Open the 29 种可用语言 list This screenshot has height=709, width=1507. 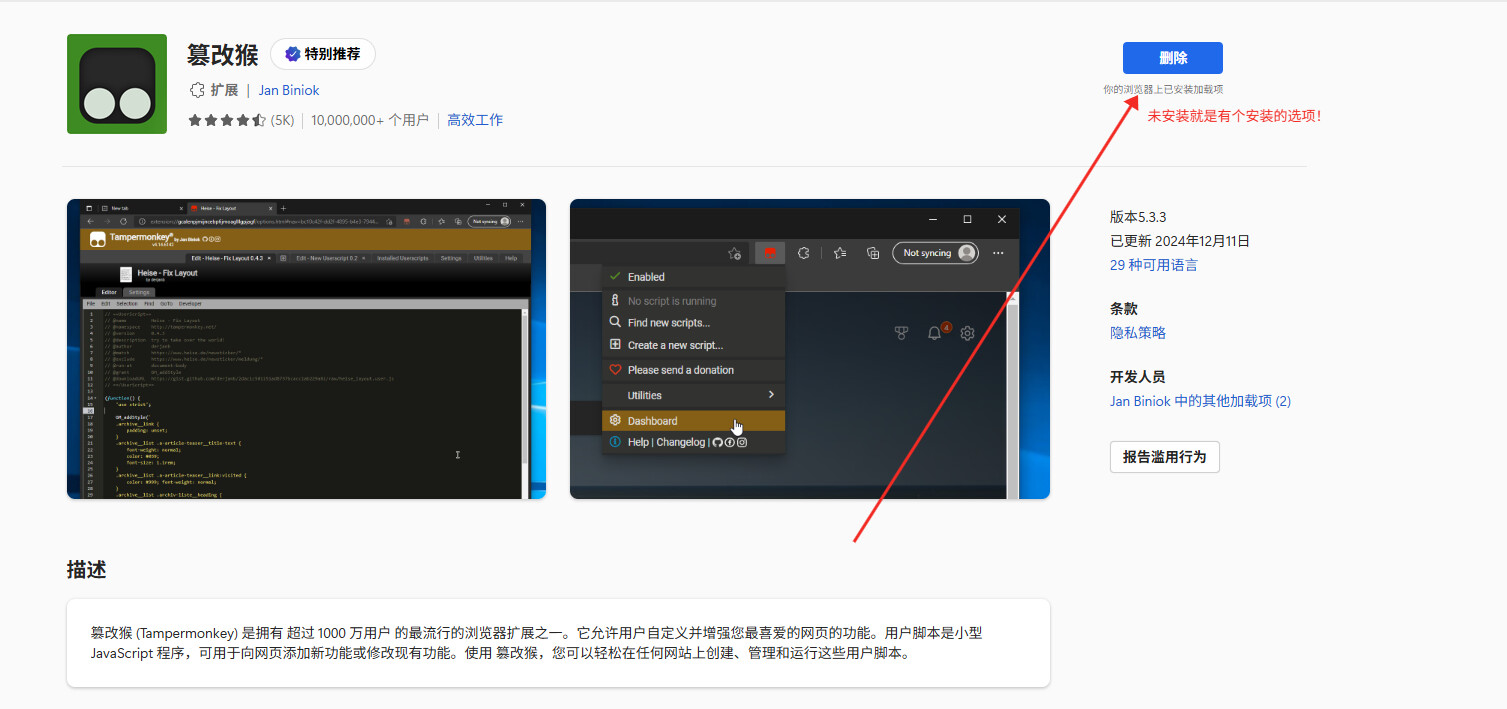(x=1153, y=265)
